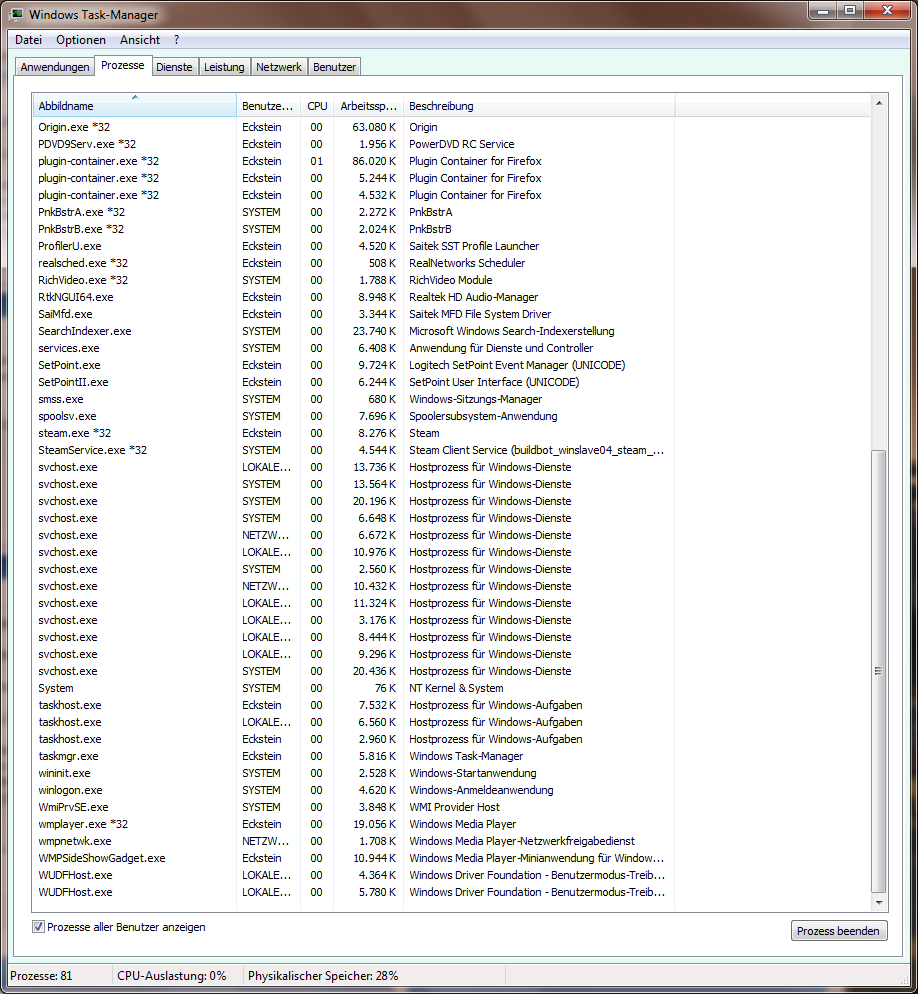Click Physikalischer Speicher: 28% status entry
This screenshot has width=918, height=994.
[x=323, y=976]
